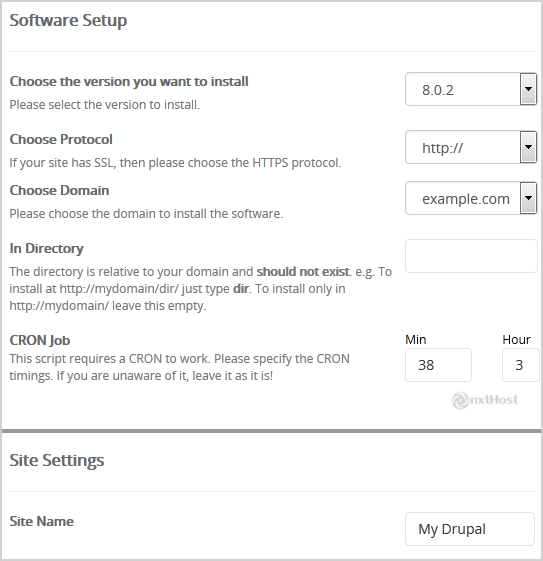Click the nxtHost logo watermark
The image size is (543, 561).
[485, 400]
